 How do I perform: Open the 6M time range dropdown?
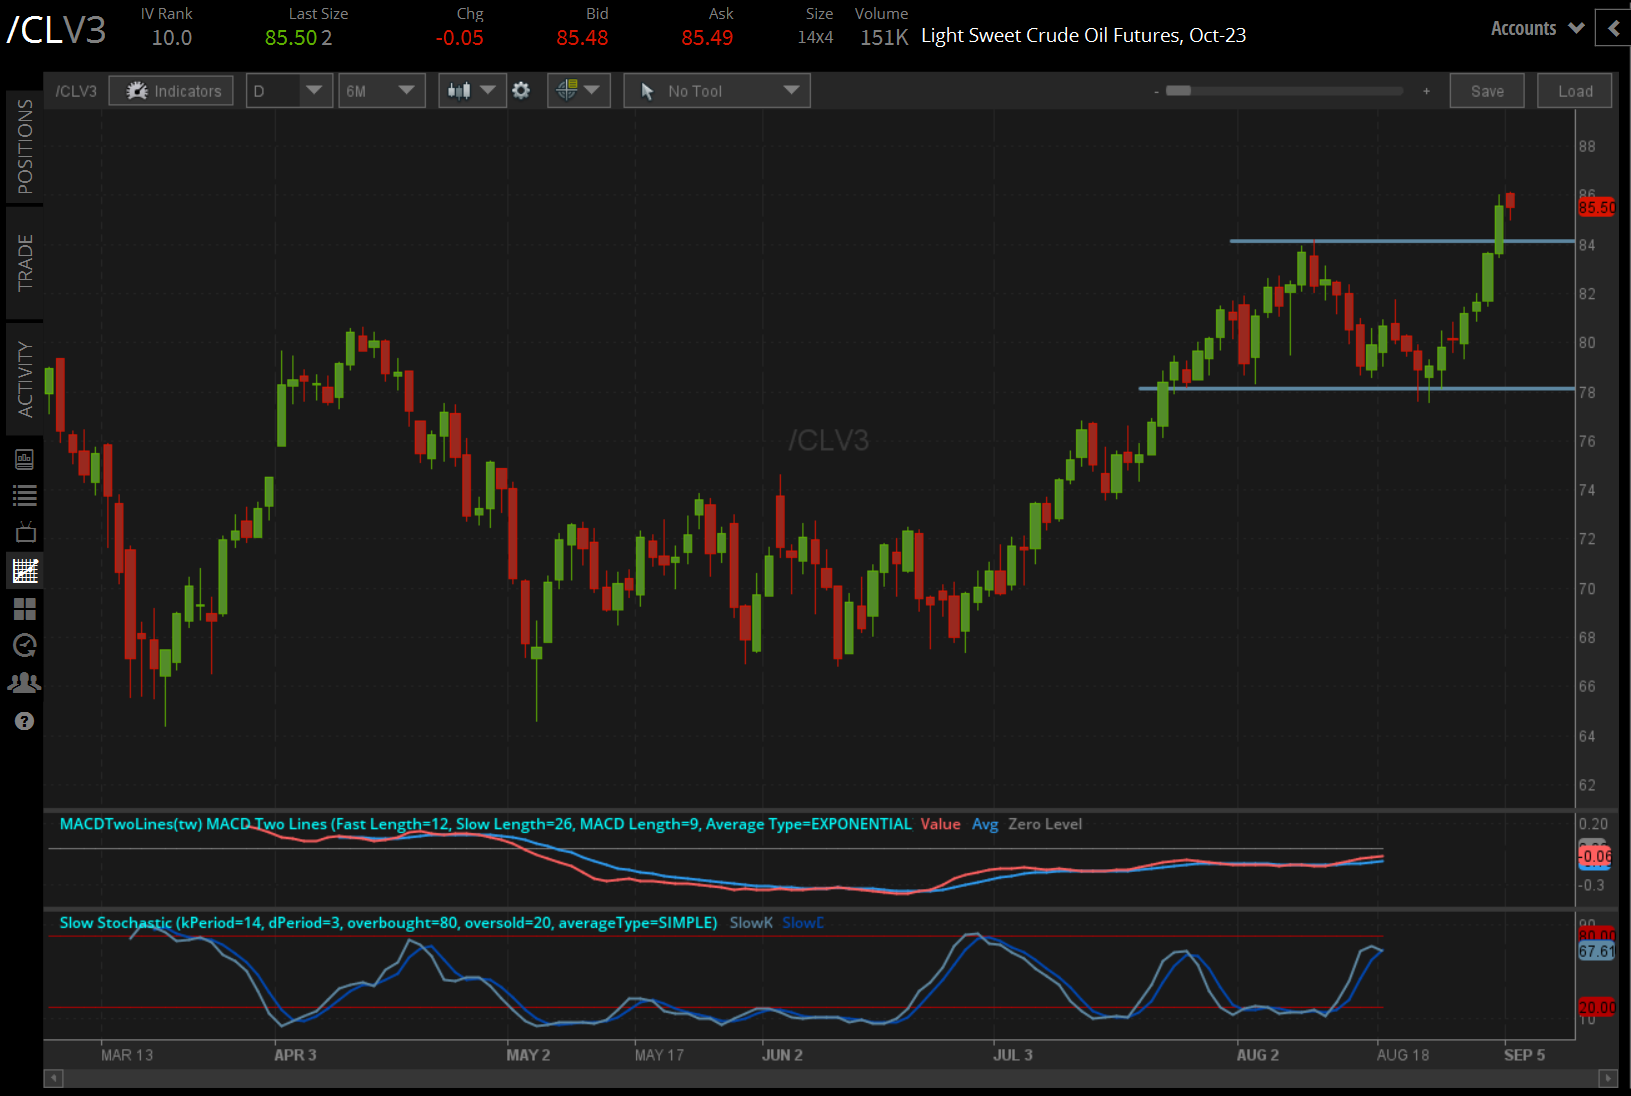tap(382, 91)
